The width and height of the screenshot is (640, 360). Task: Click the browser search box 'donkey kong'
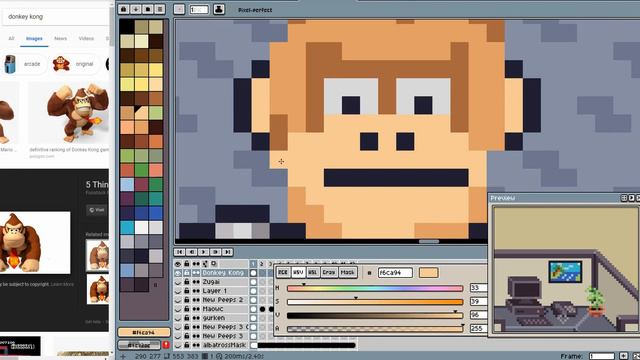pyautogui.click(x=55, y=17)
